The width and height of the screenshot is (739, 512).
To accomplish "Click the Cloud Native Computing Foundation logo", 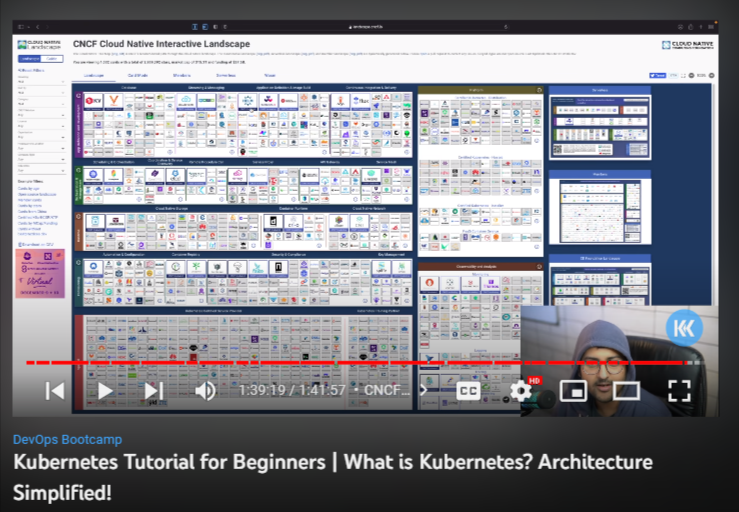I will 688,45.
